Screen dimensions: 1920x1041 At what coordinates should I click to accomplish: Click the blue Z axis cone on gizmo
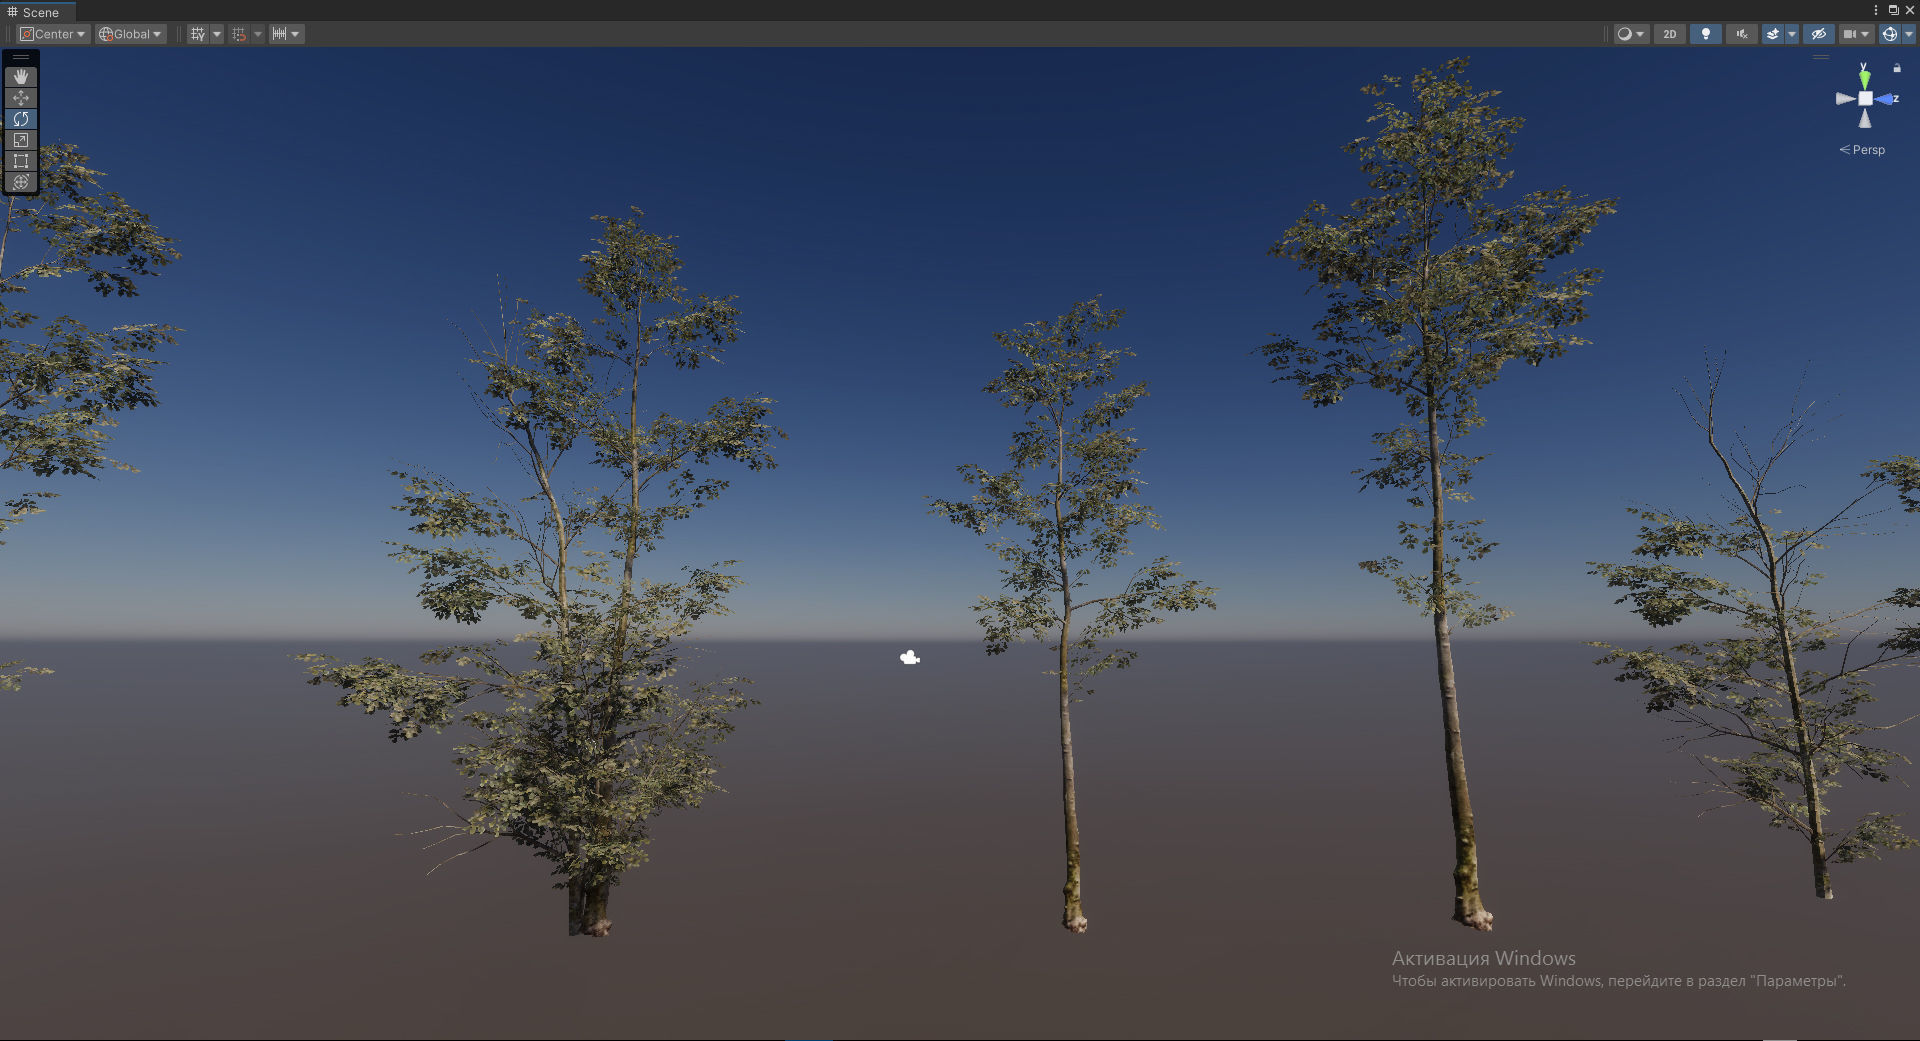pyautogui.click(x=1886, y=99)
